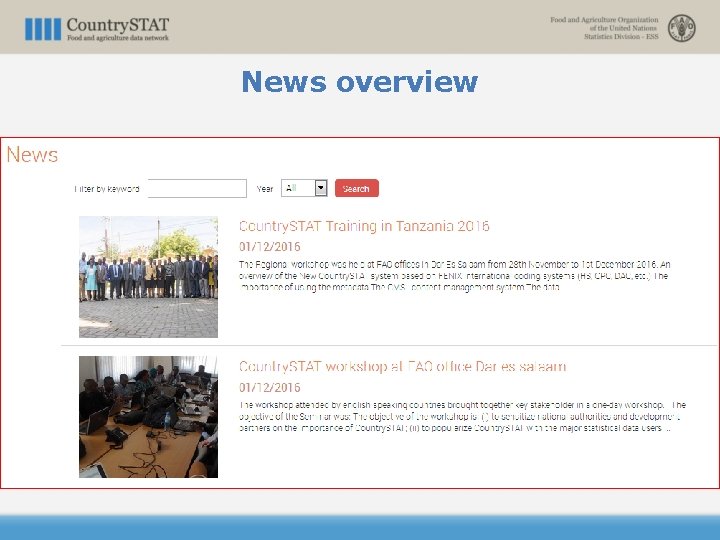Open the Year dropdown
720x540 pixels.
click(304, 188)
